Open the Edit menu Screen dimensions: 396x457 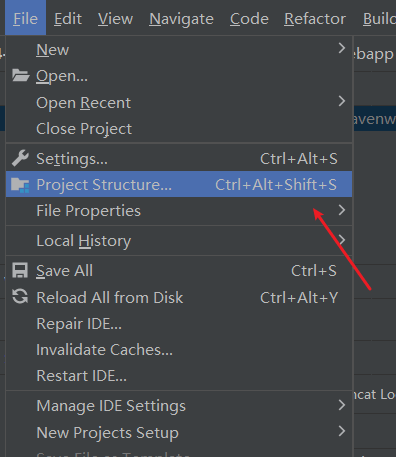coord(68,19)
